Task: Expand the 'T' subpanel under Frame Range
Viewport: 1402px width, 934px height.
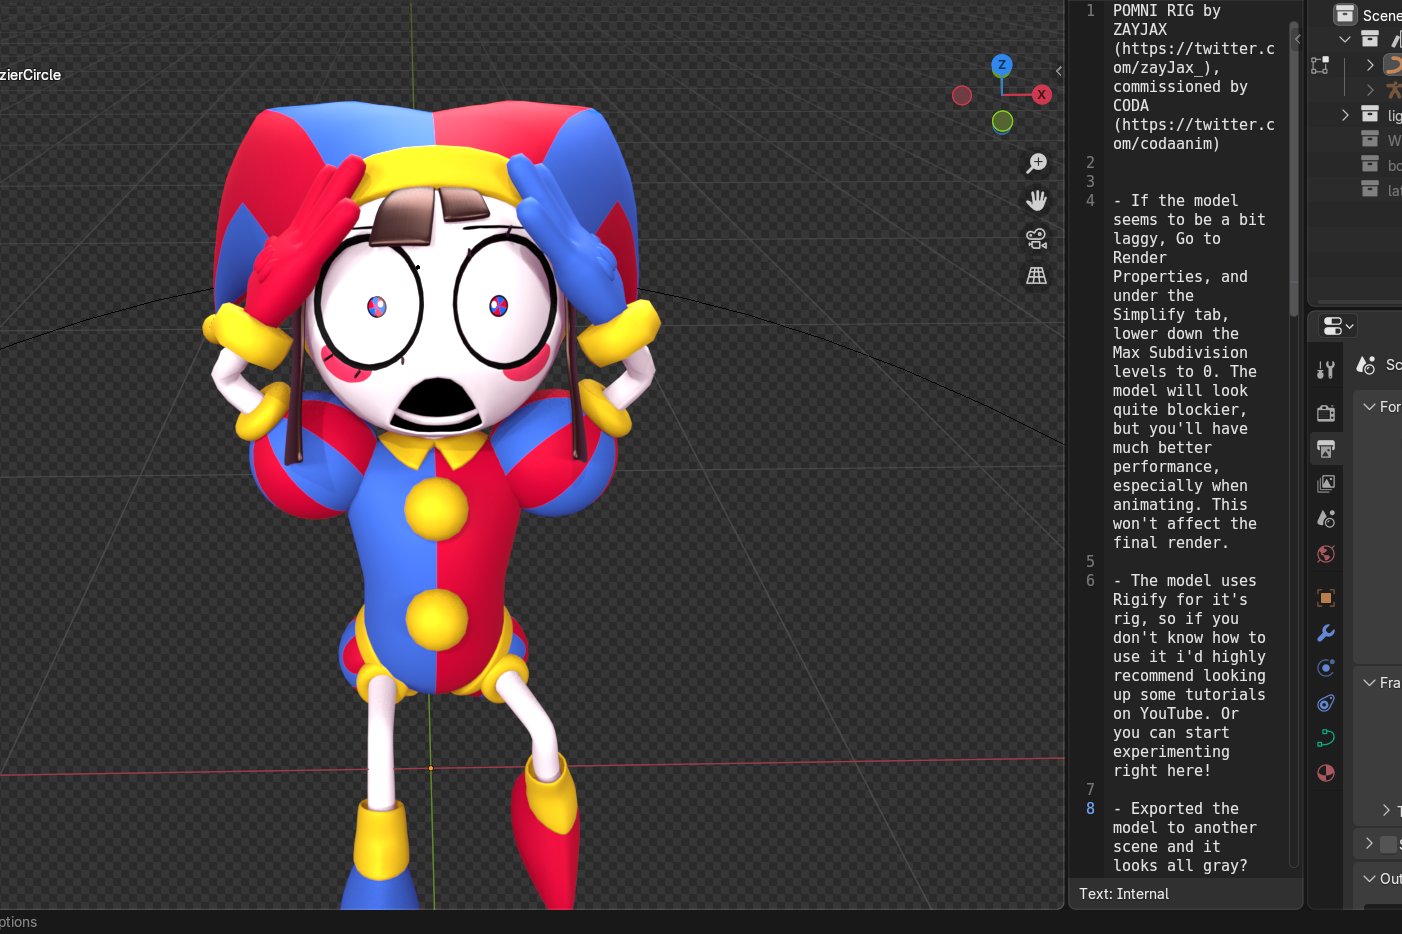Action: [1386, 810]
